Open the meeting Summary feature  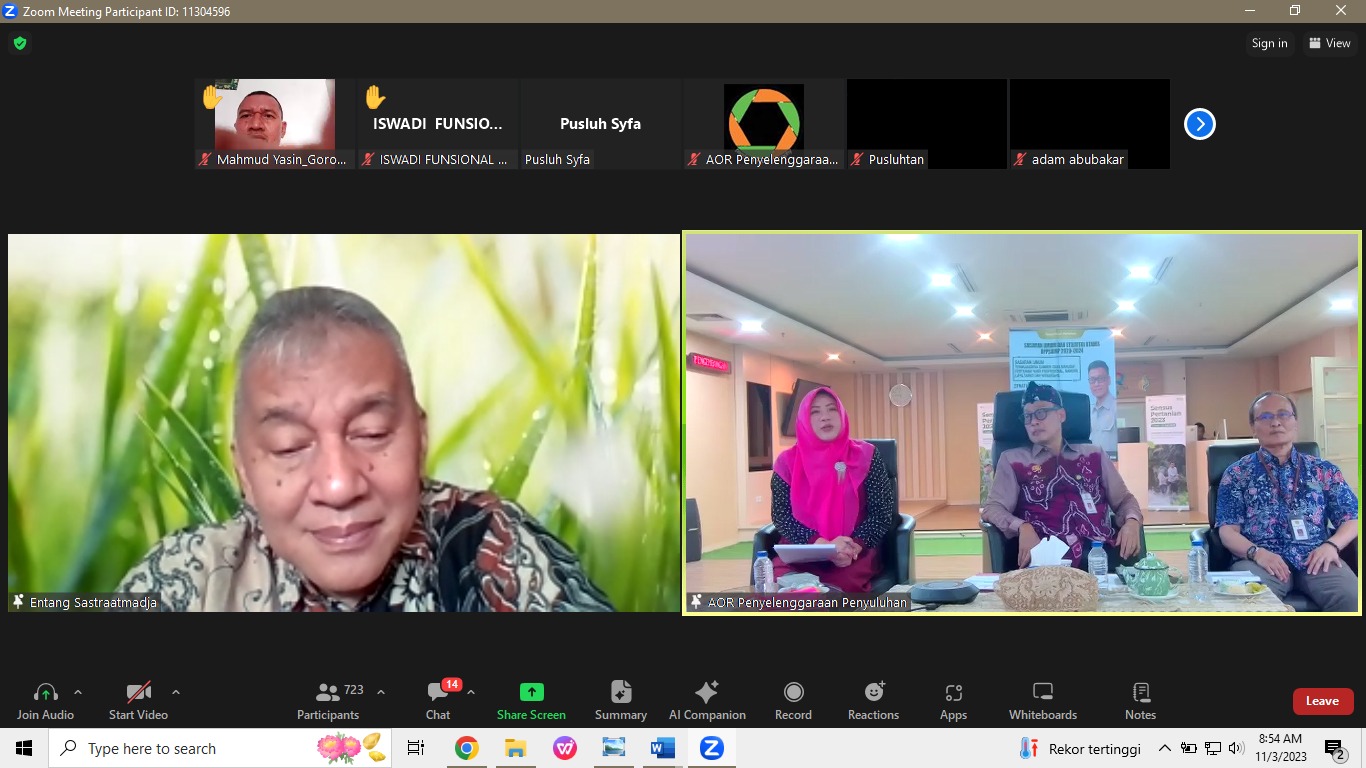tap(620, 699)
